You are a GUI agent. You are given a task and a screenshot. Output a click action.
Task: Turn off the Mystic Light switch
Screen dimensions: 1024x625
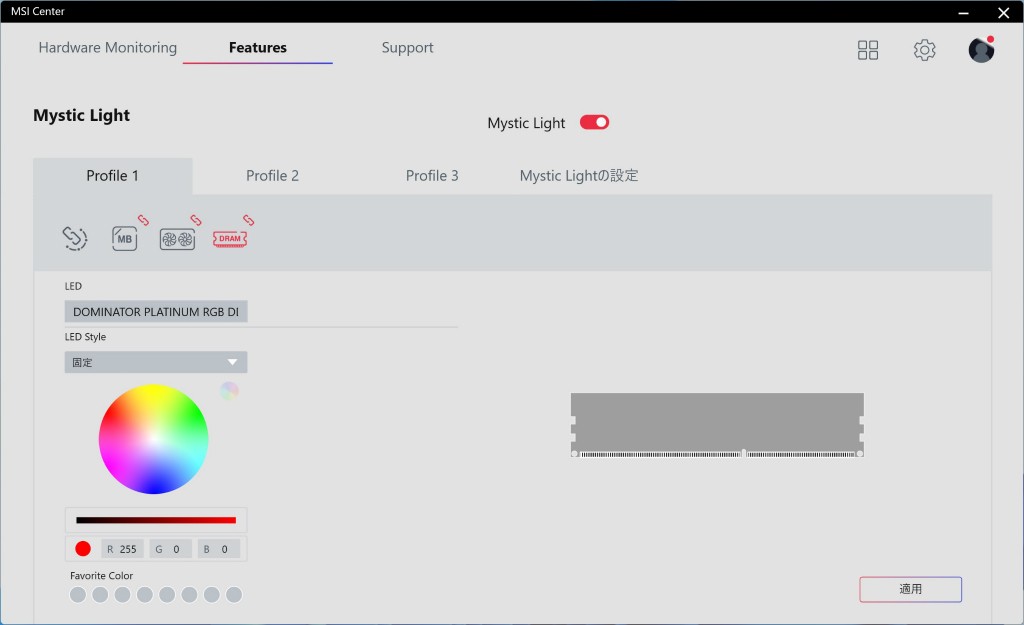(x=594, y=122)
